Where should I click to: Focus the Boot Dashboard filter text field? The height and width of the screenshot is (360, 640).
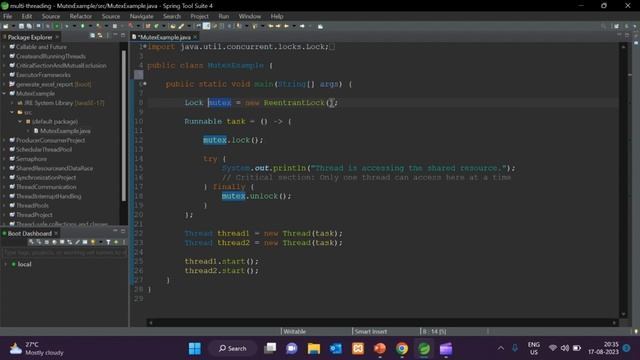(64, 253)
